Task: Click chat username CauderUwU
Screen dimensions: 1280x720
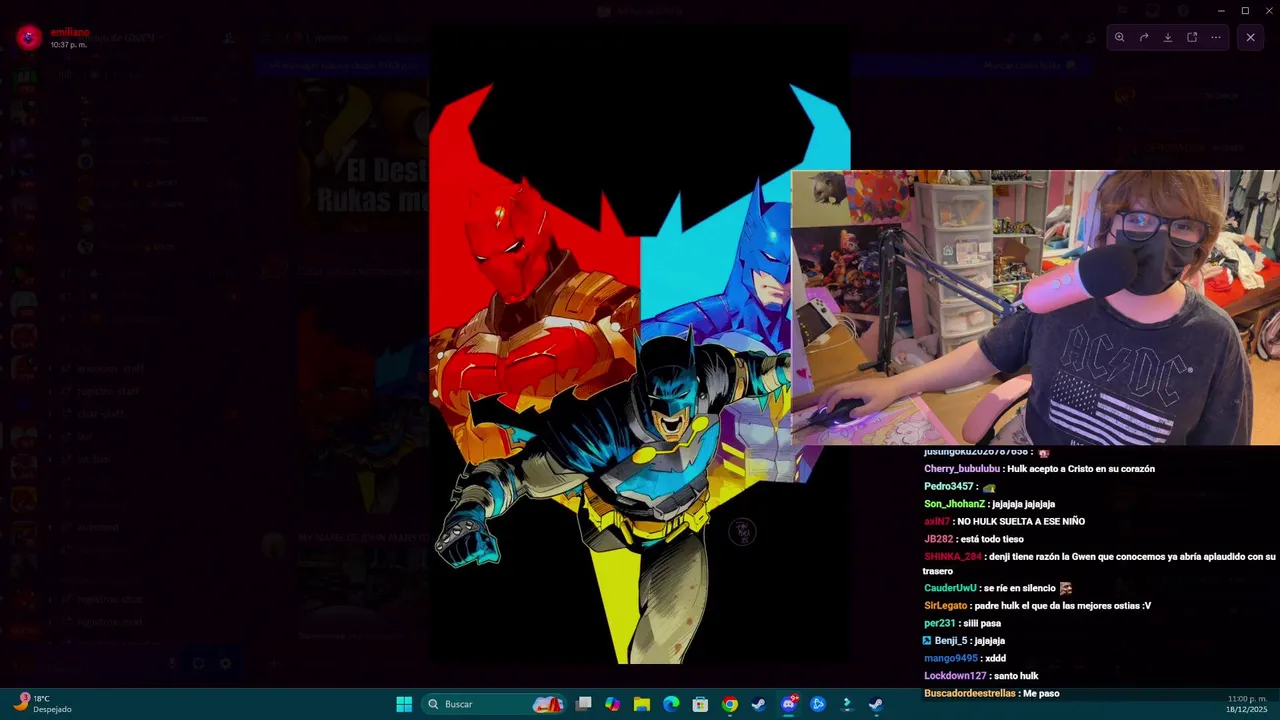Action: pyautogui.click(x=950, y=588)
